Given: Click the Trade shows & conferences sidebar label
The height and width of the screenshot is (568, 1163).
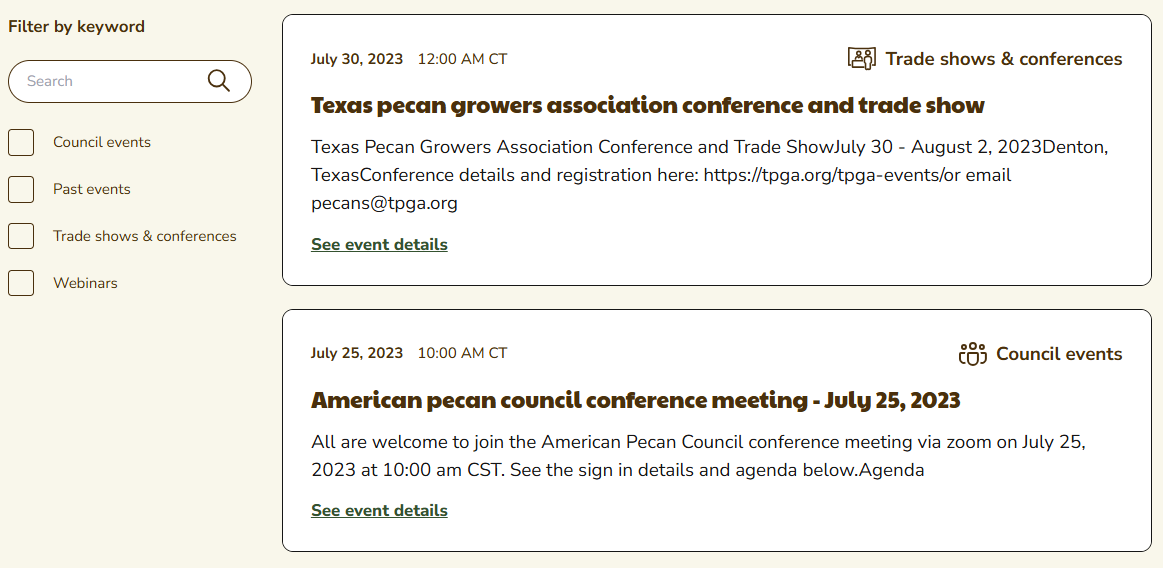Looking at the screenshot, I should (145, 236).
